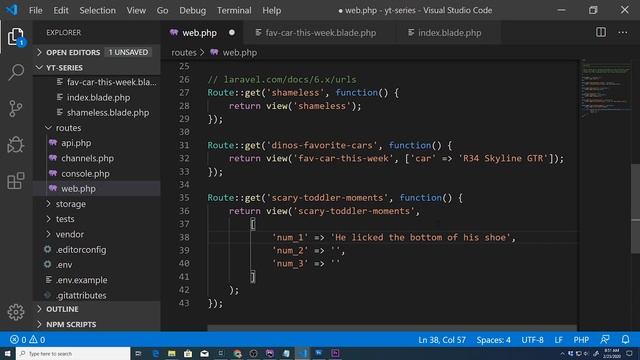Viewport: 640px width, 360px height.
Task: Open the Extensions view
Action: click(x=16, y=181)
